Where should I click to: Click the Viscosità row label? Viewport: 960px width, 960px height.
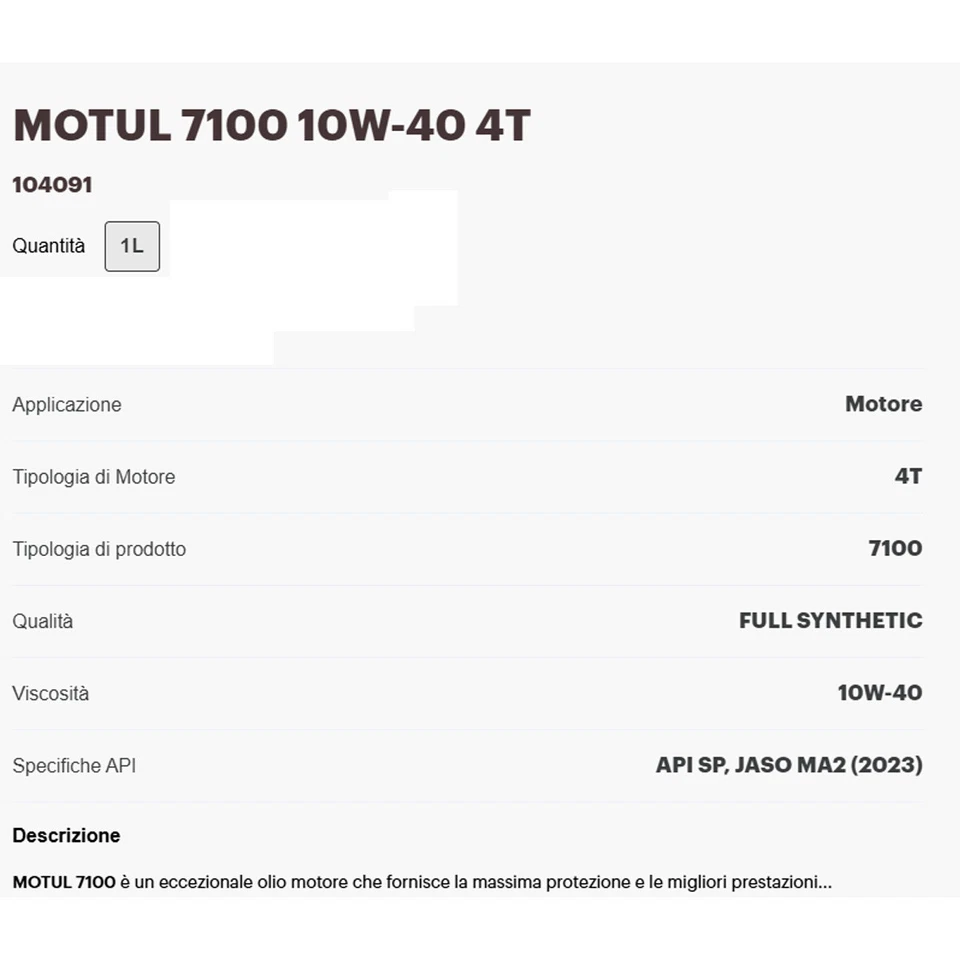[x=50, y=693]
